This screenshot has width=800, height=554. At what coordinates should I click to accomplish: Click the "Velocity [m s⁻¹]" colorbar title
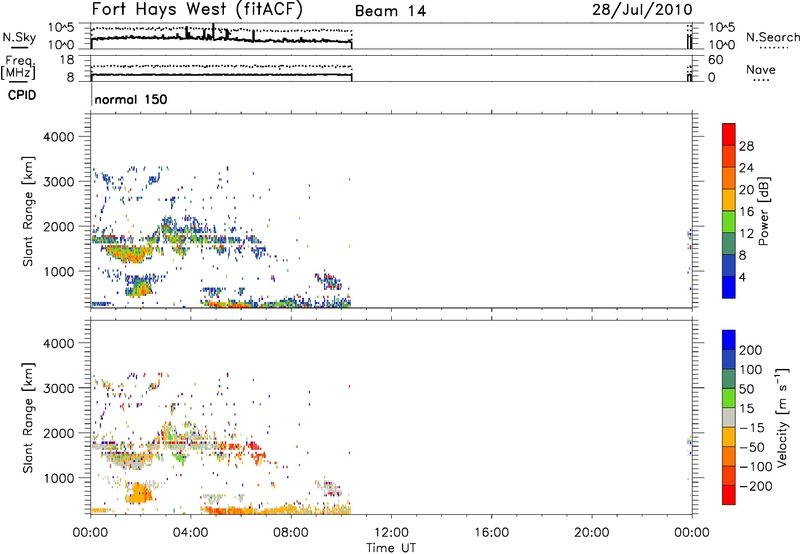click(782, 417)
